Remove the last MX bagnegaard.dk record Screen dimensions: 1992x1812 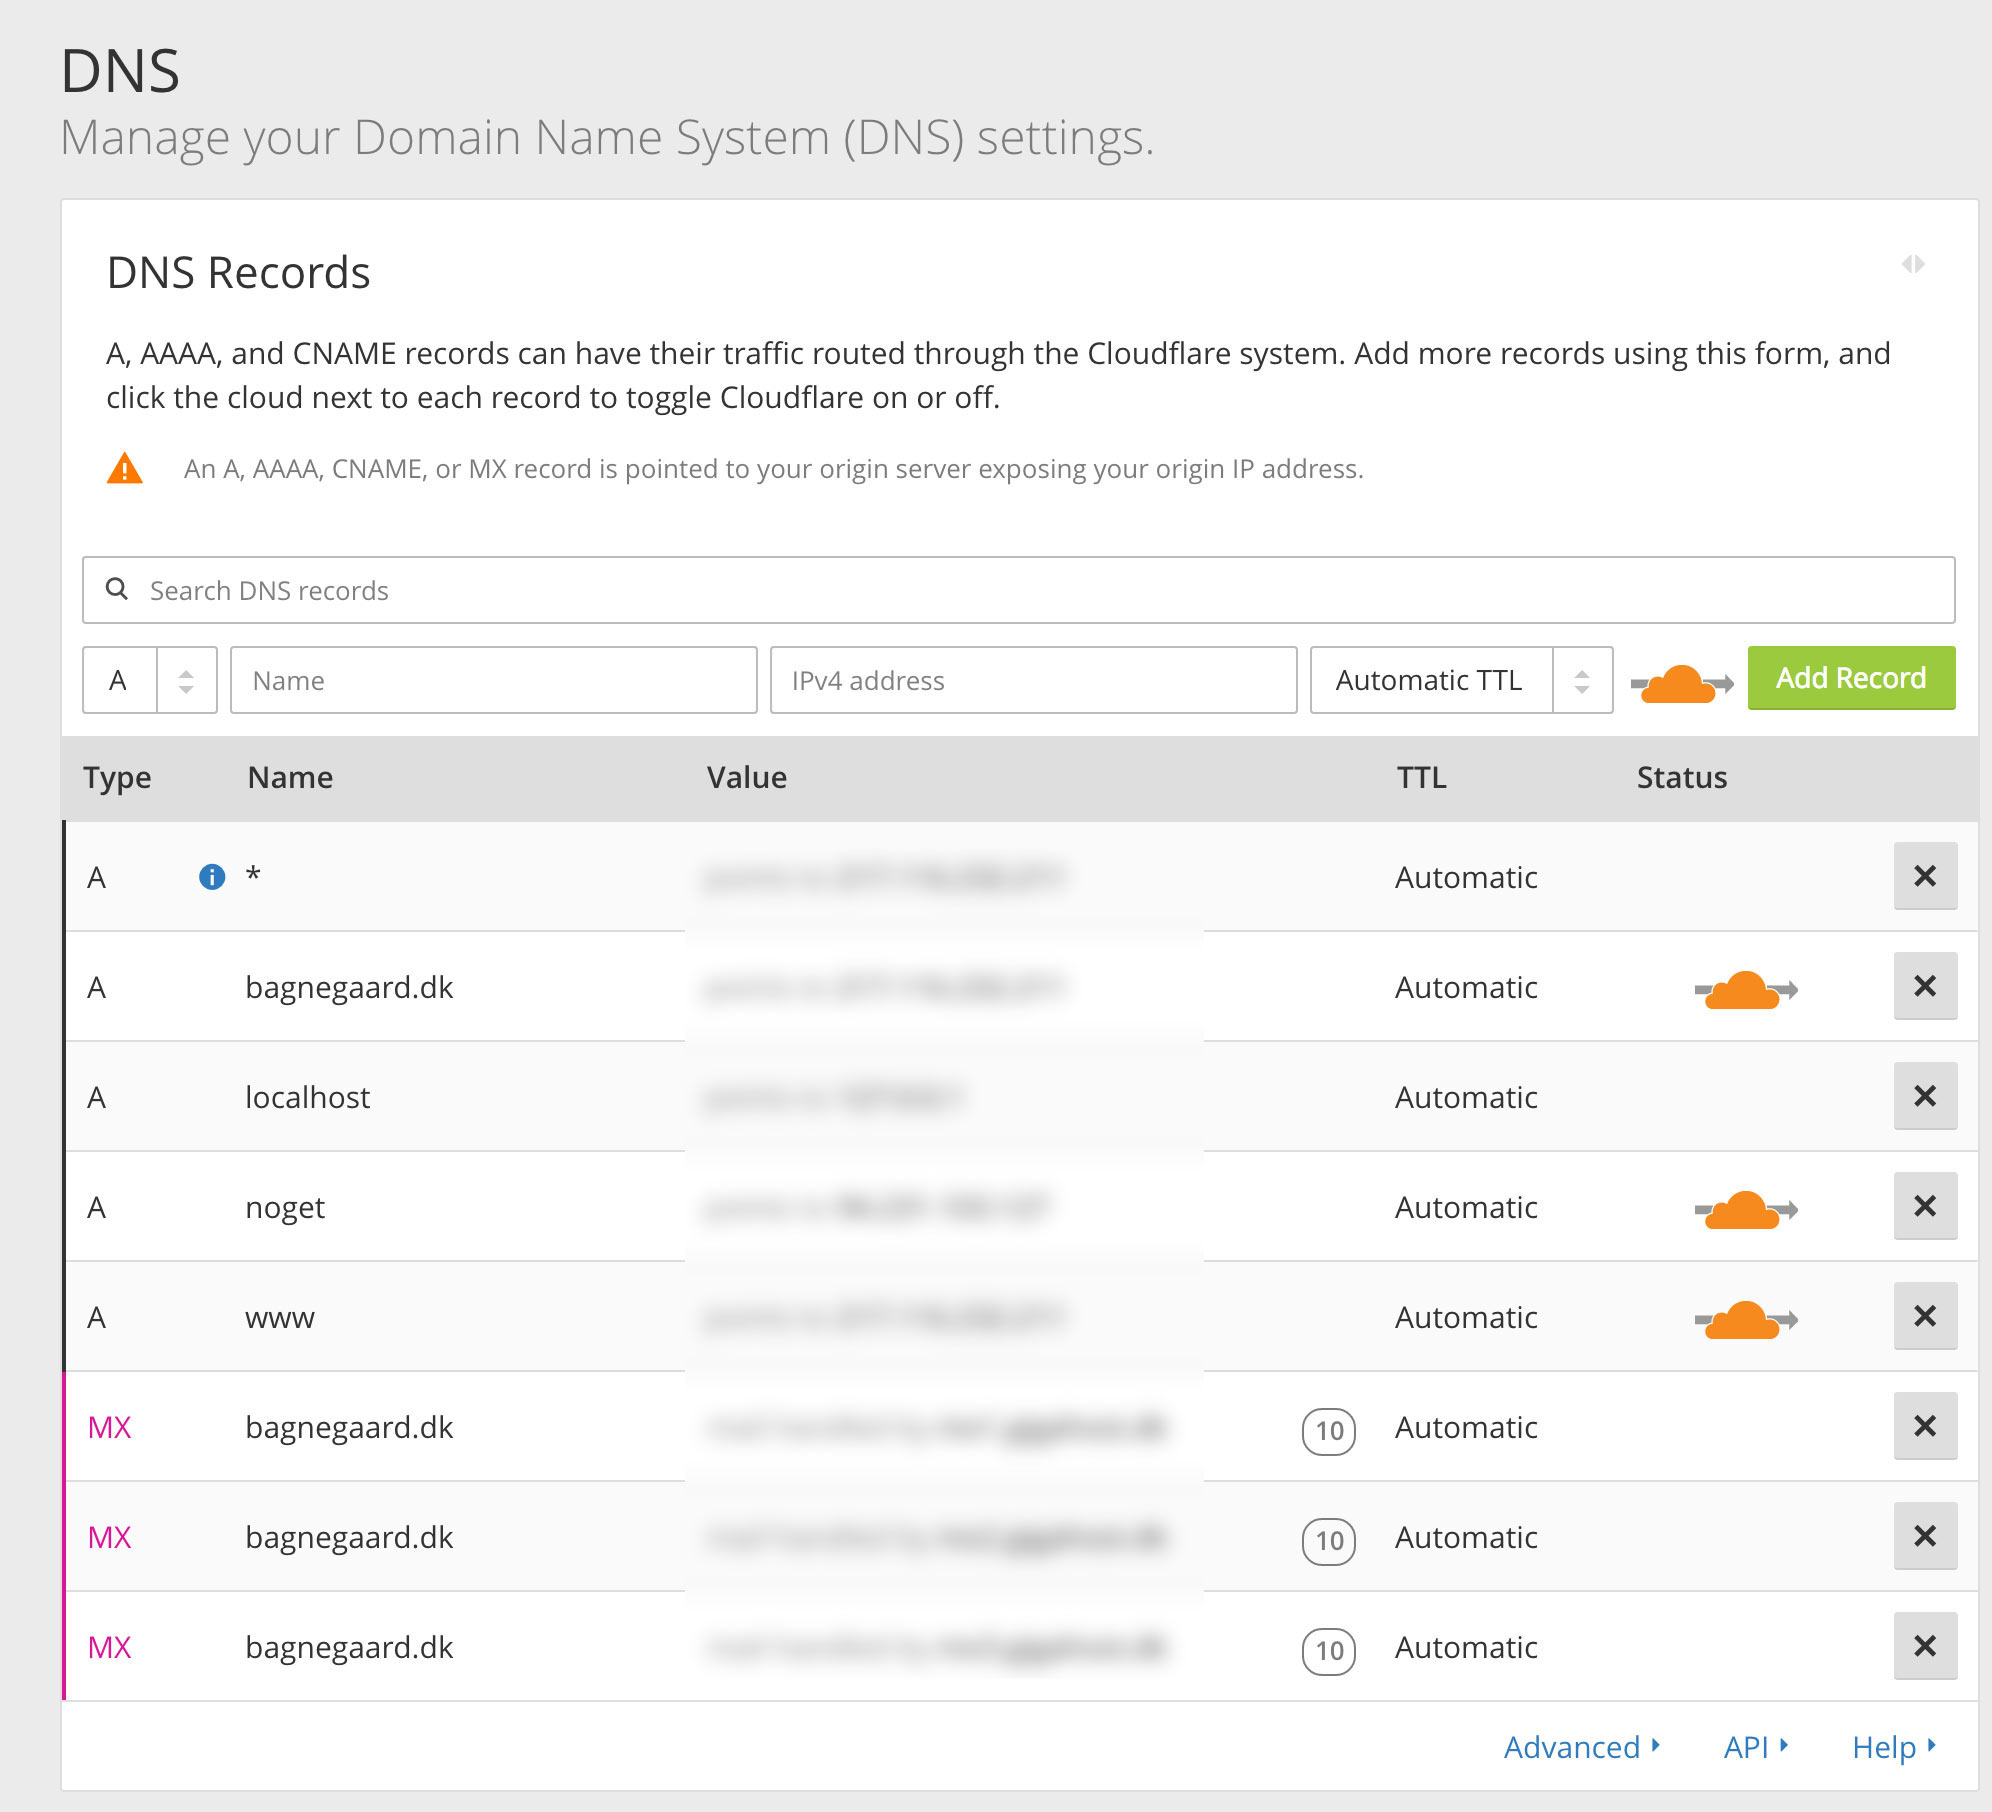[x=1924, y=1647]
